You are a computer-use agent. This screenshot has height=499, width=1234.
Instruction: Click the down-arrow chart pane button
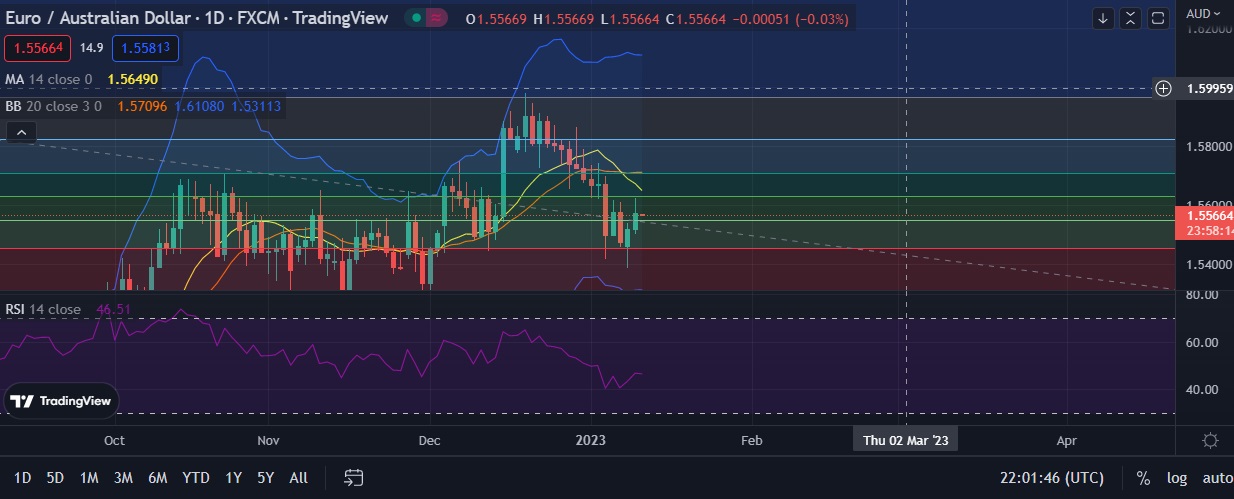pos(1103,18)
